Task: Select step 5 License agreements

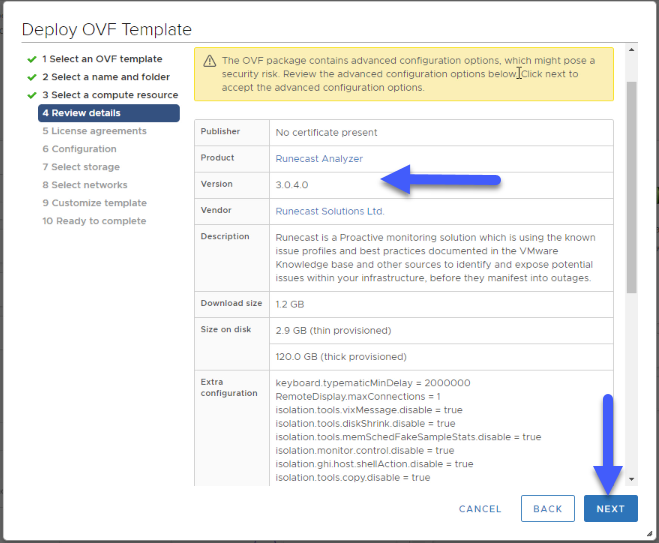Action: click(94, 131)
